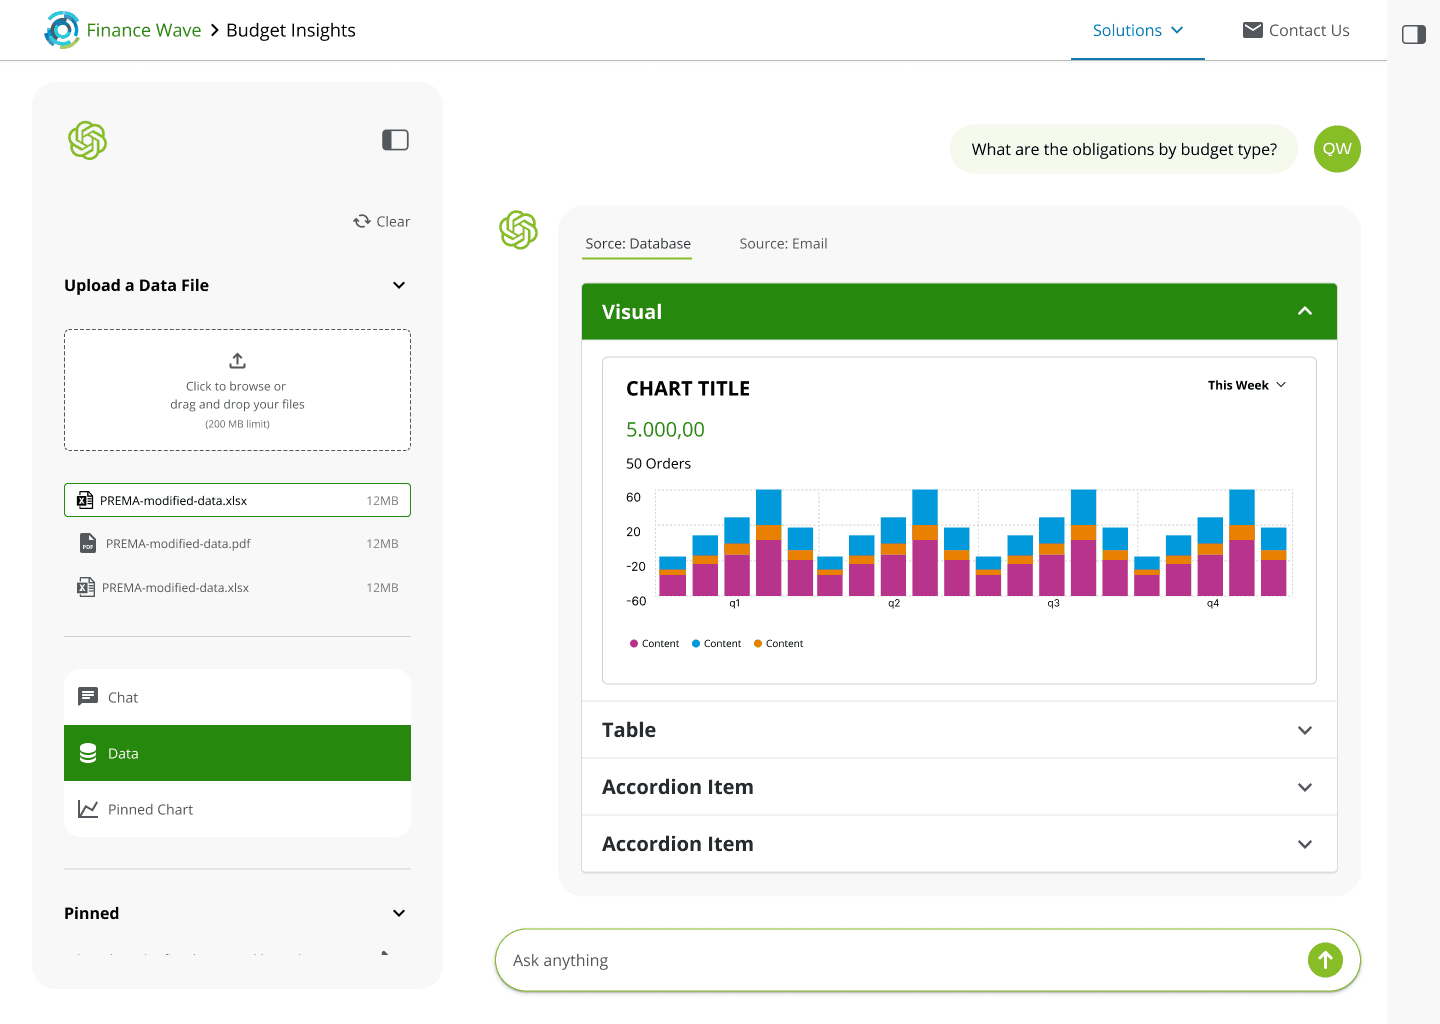Collapse the left sidebar panel icon
Screen dimensions: 1440x1024
pos(395,140)
